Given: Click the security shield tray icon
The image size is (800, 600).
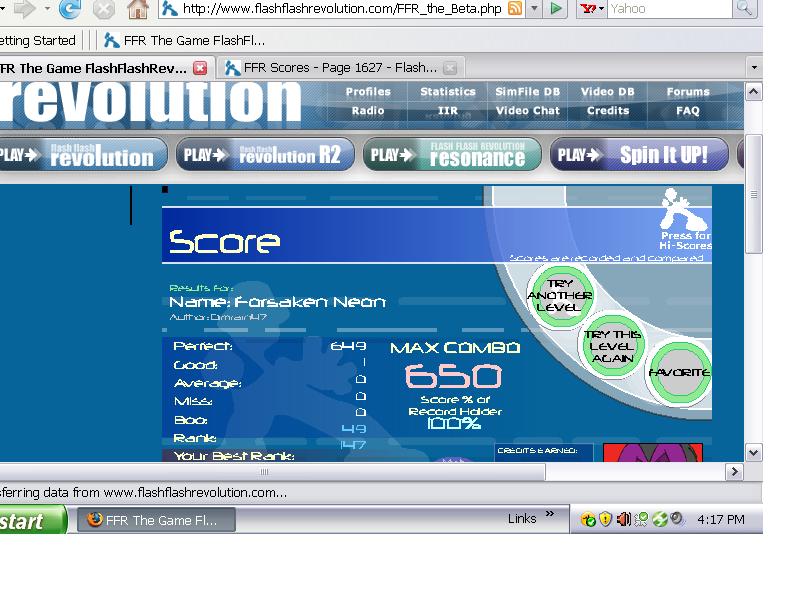Looking at the screenshot, I should click(x=605, y=519).
